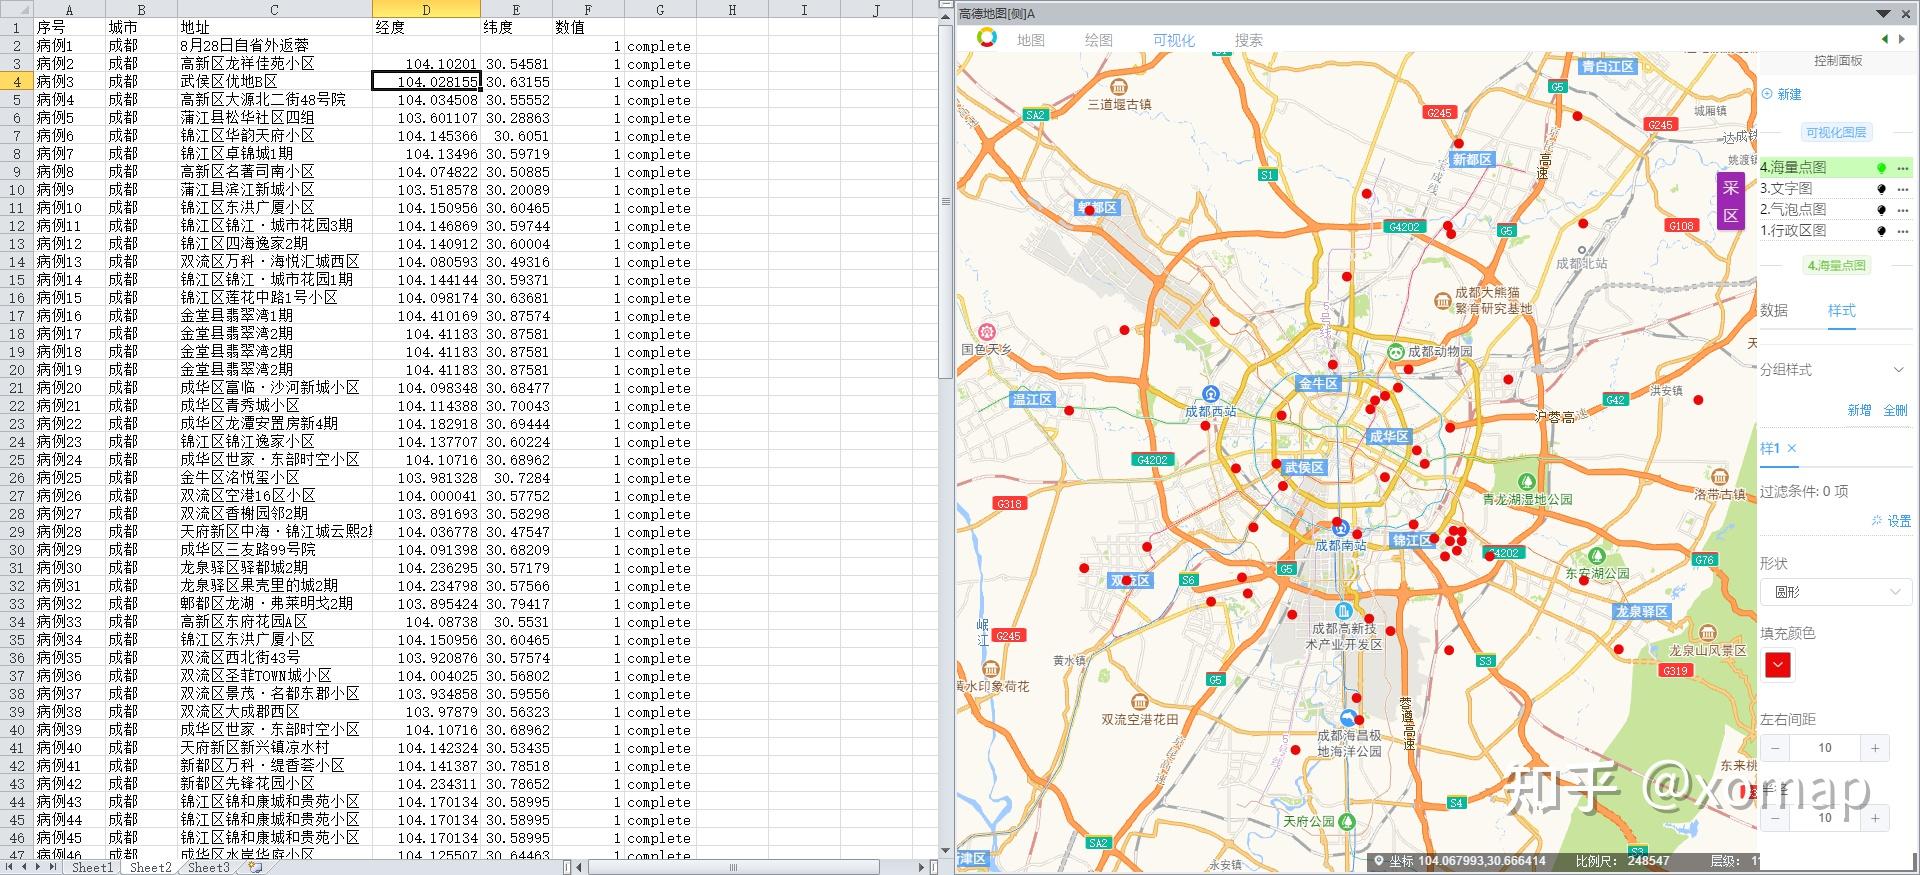The width and height of the screenshot is (1920, 875).
Task: Click the gear icon beside 设置
Action: click(1877, 521)
